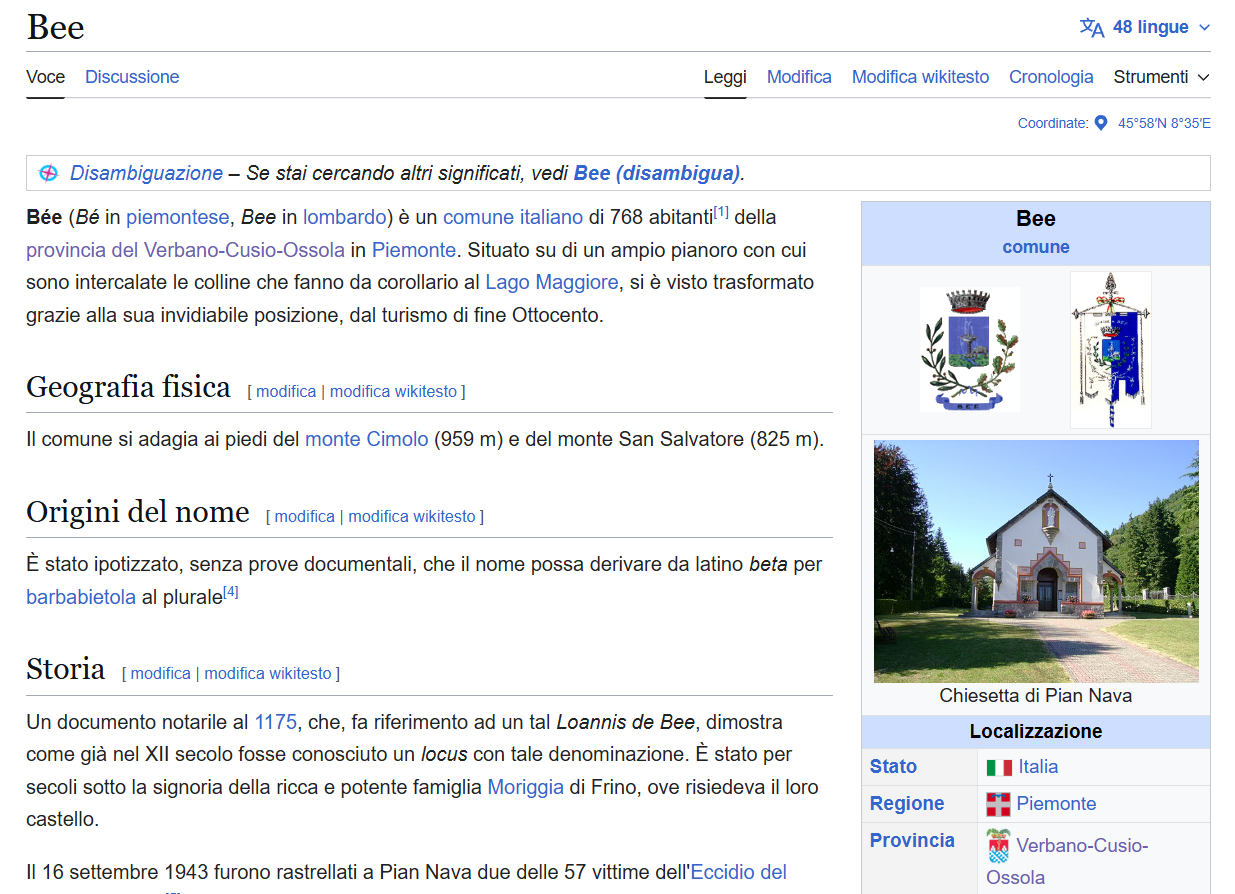Open the Modifica wikitesto tab
1235x894 pixels.
(920, 77)
